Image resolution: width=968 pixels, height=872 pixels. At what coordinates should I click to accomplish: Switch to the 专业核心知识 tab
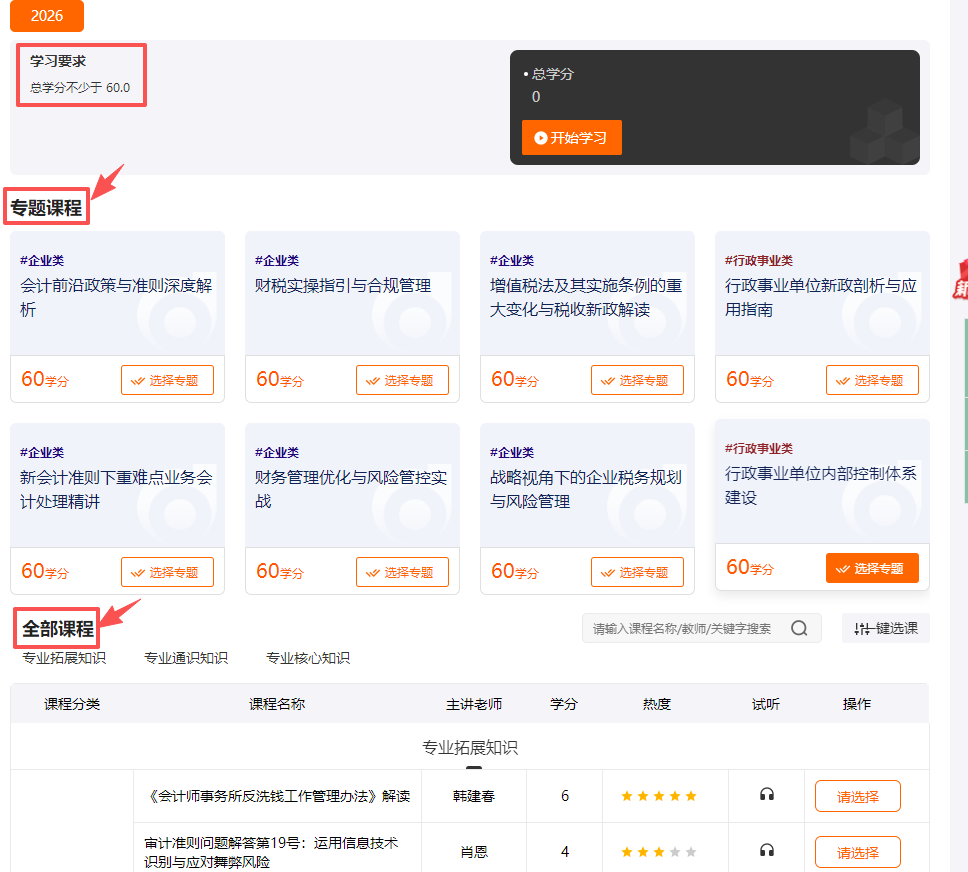click(306, 657)
